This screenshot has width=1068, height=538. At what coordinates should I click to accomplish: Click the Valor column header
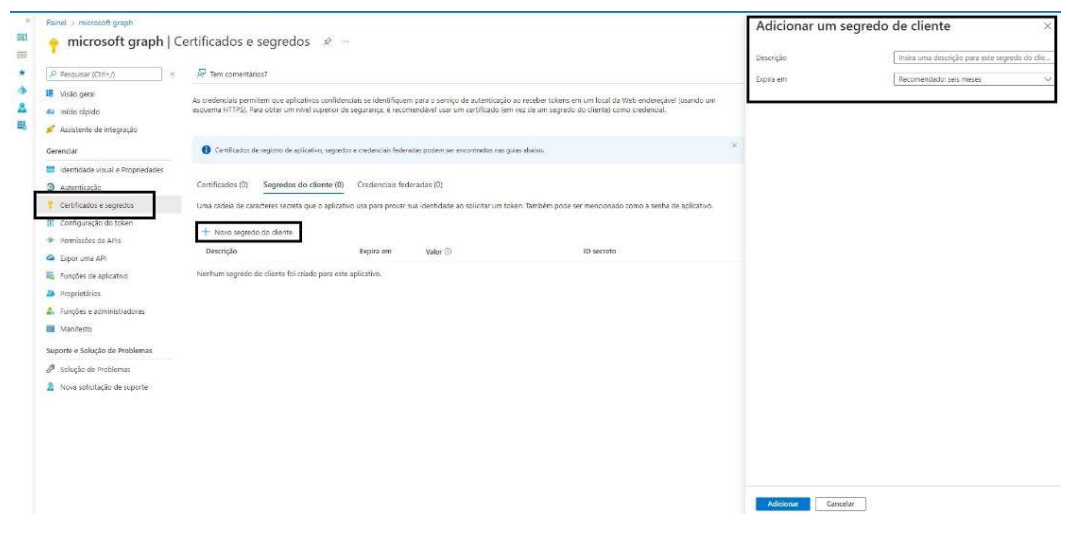(434, 251)
